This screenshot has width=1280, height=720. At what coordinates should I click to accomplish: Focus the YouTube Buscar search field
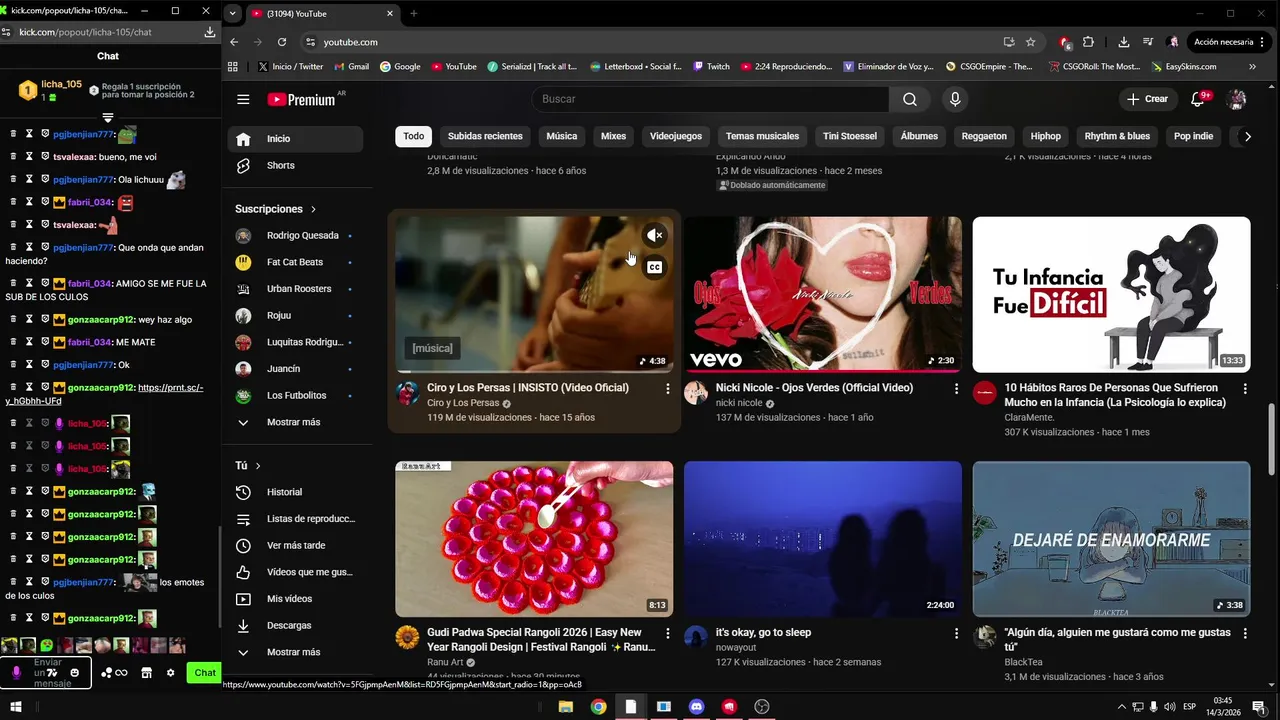click(711, 99)
